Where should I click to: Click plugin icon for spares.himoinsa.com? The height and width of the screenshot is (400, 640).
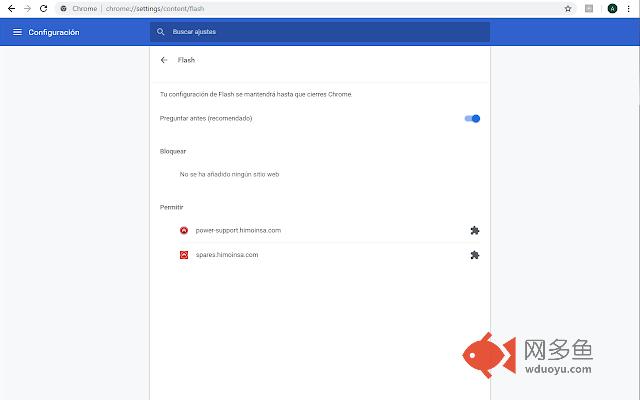tap(474, 255)
